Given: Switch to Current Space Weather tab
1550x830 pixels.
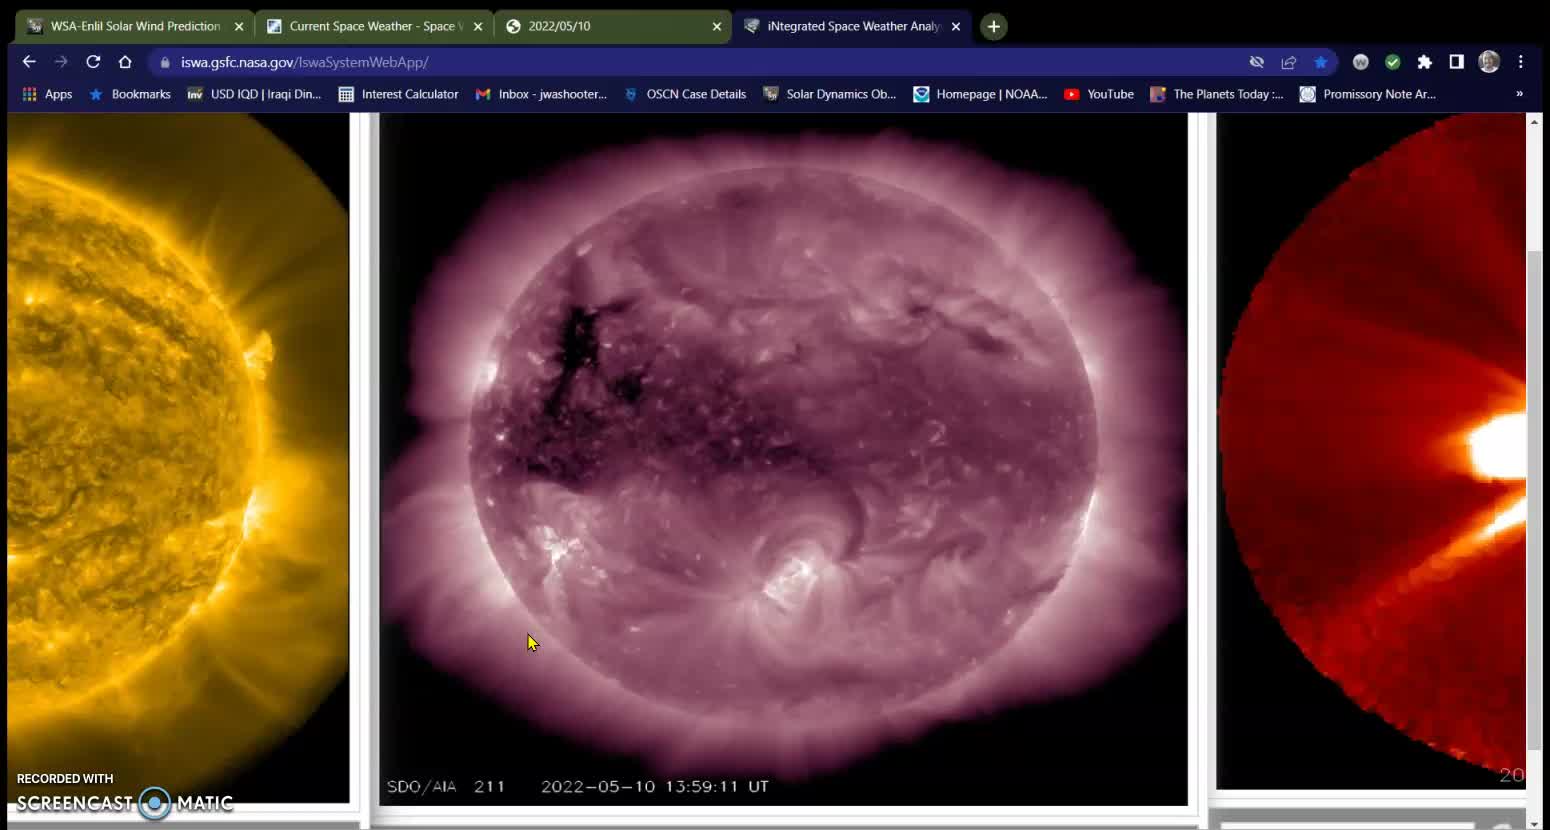Looking at the screenshot, I should pyautogui.click(x=373, y=26).
